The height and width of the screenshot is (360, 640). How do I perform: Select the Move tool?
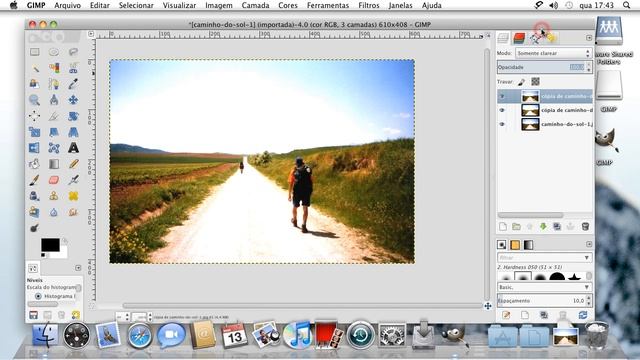pyautogui.click(x=73, y=100)
